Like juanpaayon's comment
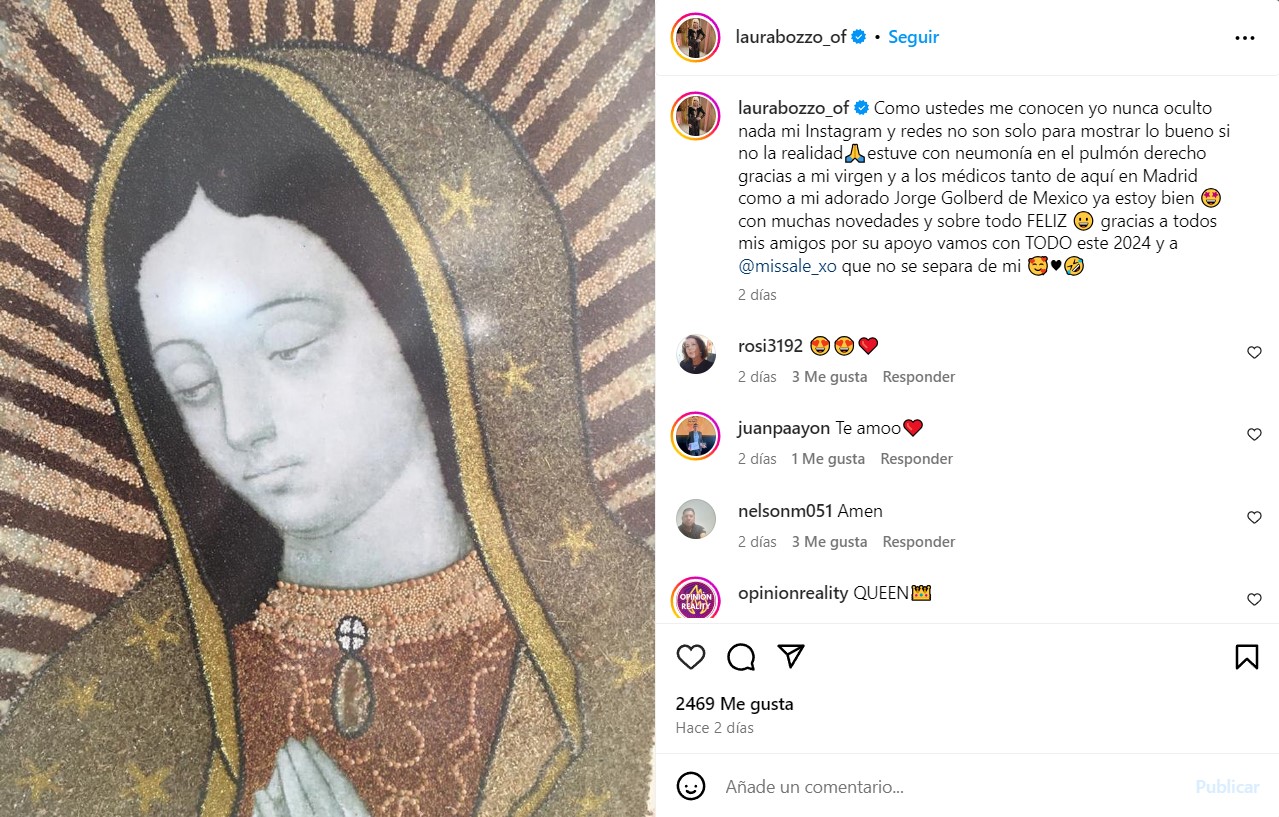The height and width of the screenshot is (817, 1279). [x=1254, y=435]
